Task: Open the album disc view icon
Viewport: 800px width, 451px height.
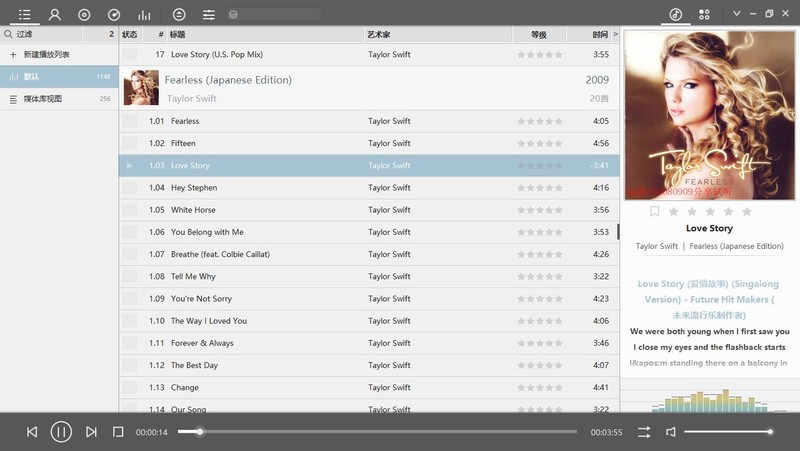Action: pyautogui.click(x=84, y=15)
